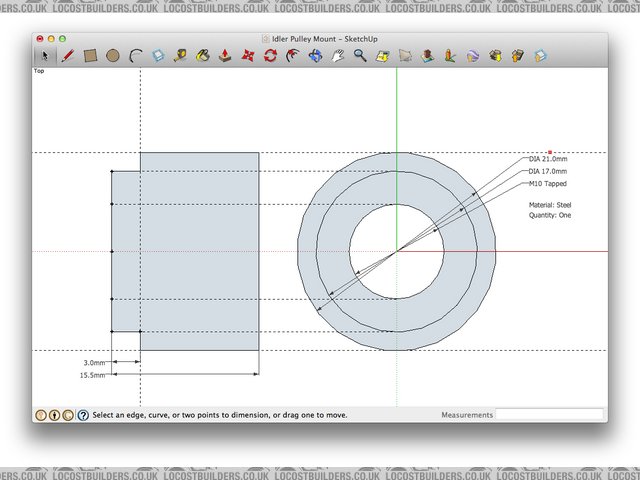Click the M10 Tapped annotation
The image size is (640, 480).
tap(547, 184)
